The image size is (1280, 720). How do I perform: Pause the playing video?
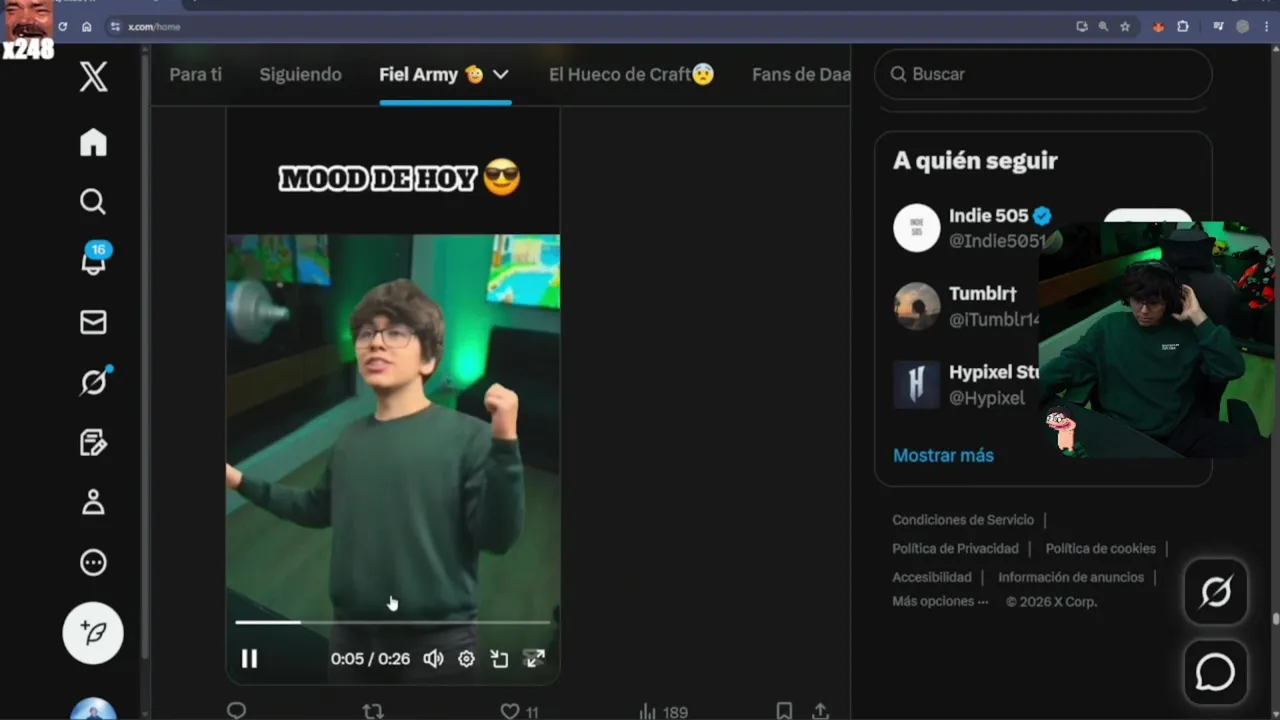point(249,658)
